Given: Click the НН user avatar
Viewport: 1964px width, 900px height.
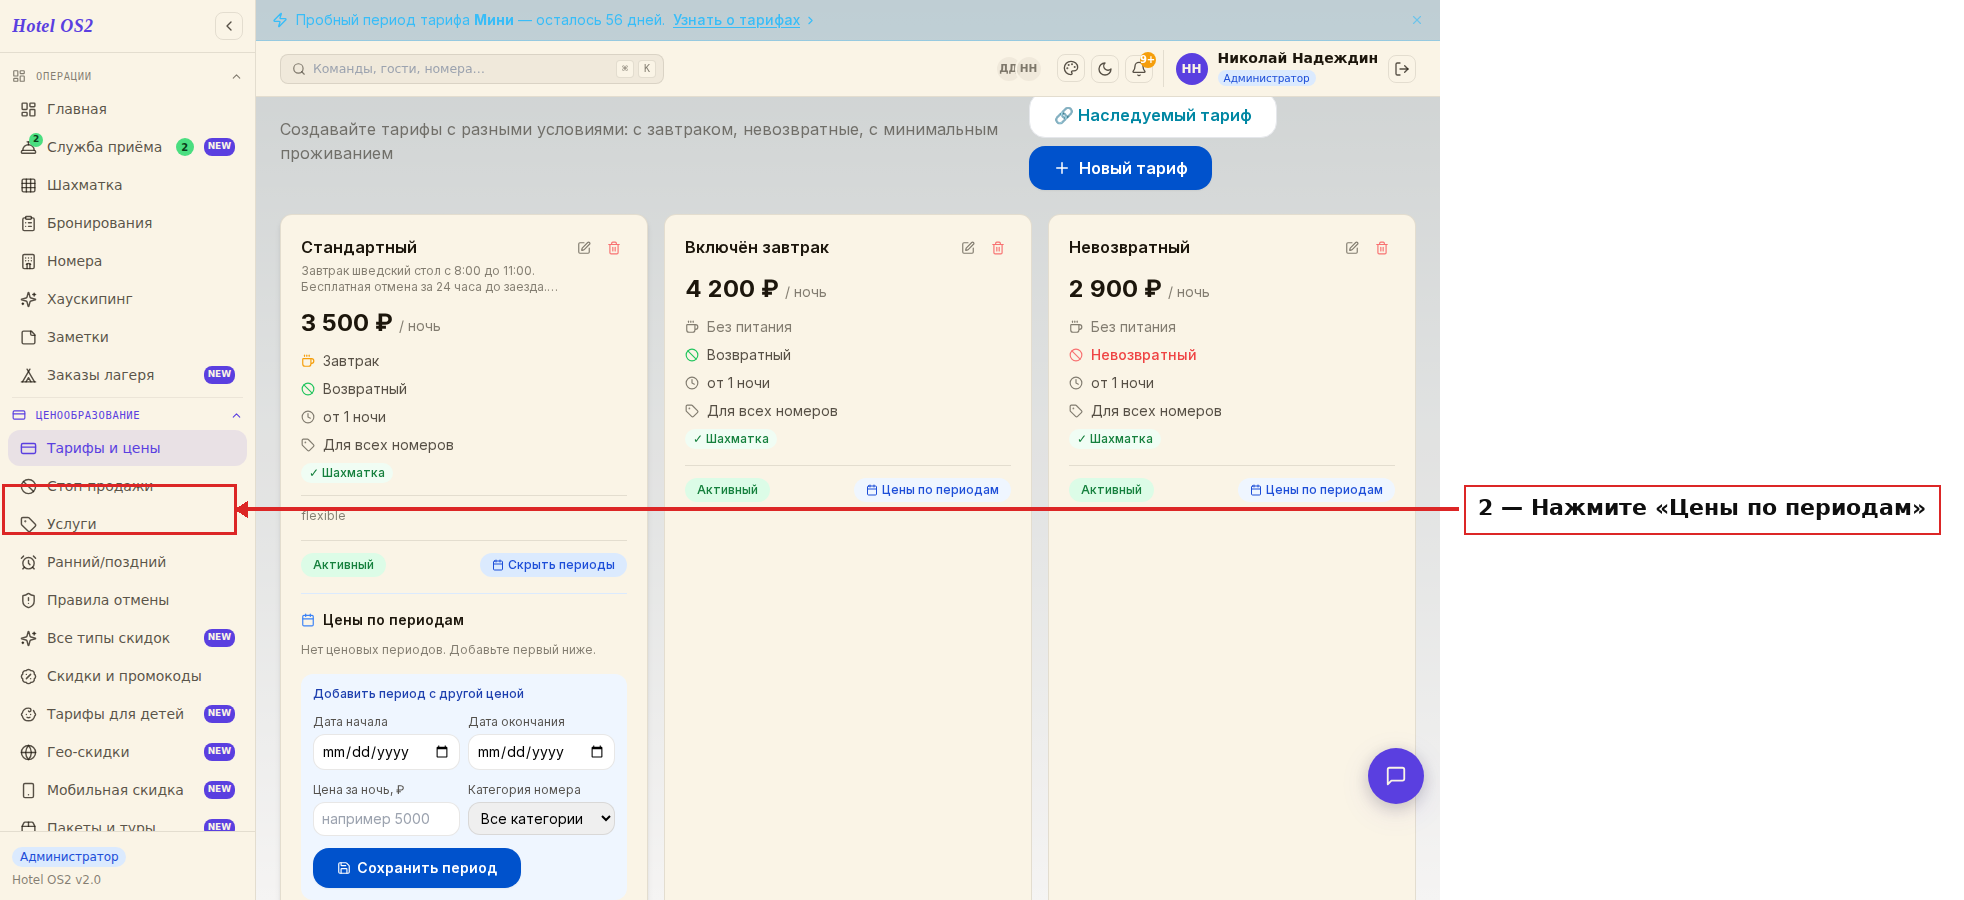Looking at the screenshot, I should pos(1191,69).
